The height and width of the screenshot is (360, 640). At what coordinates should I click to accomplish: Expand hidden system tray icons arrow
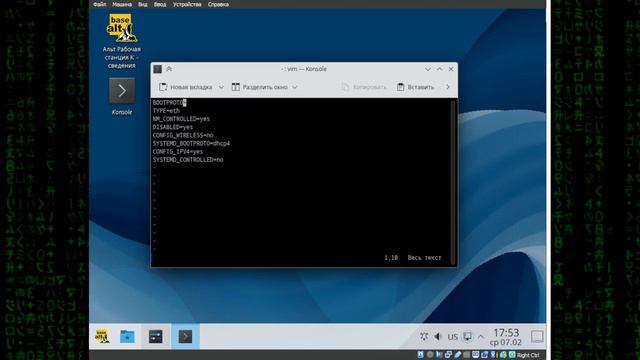coord(481,337)
